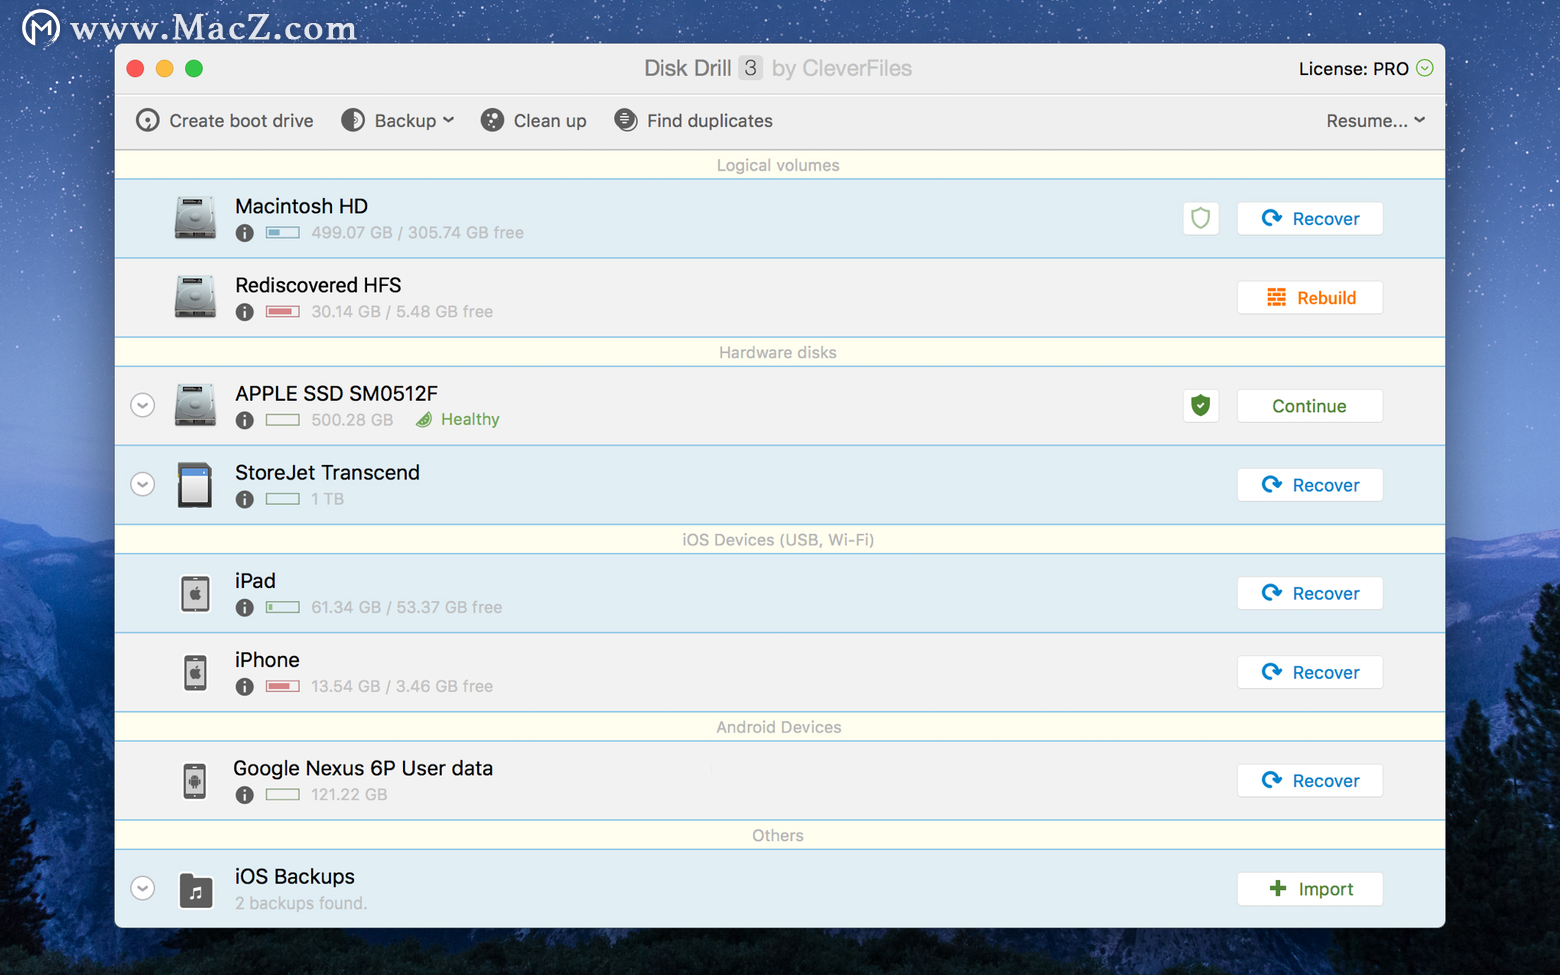This screenshot has height=975, width=1560.
Task: Select the Rediscovered HFS name
Action: coord(318,285)
